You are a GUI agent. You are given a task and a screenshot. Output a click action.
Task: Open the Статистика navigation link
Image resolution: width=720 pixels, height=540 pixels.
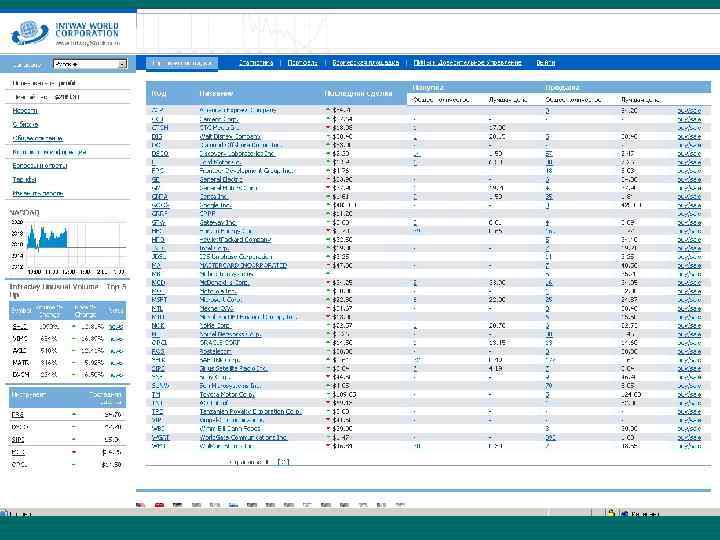256,62
